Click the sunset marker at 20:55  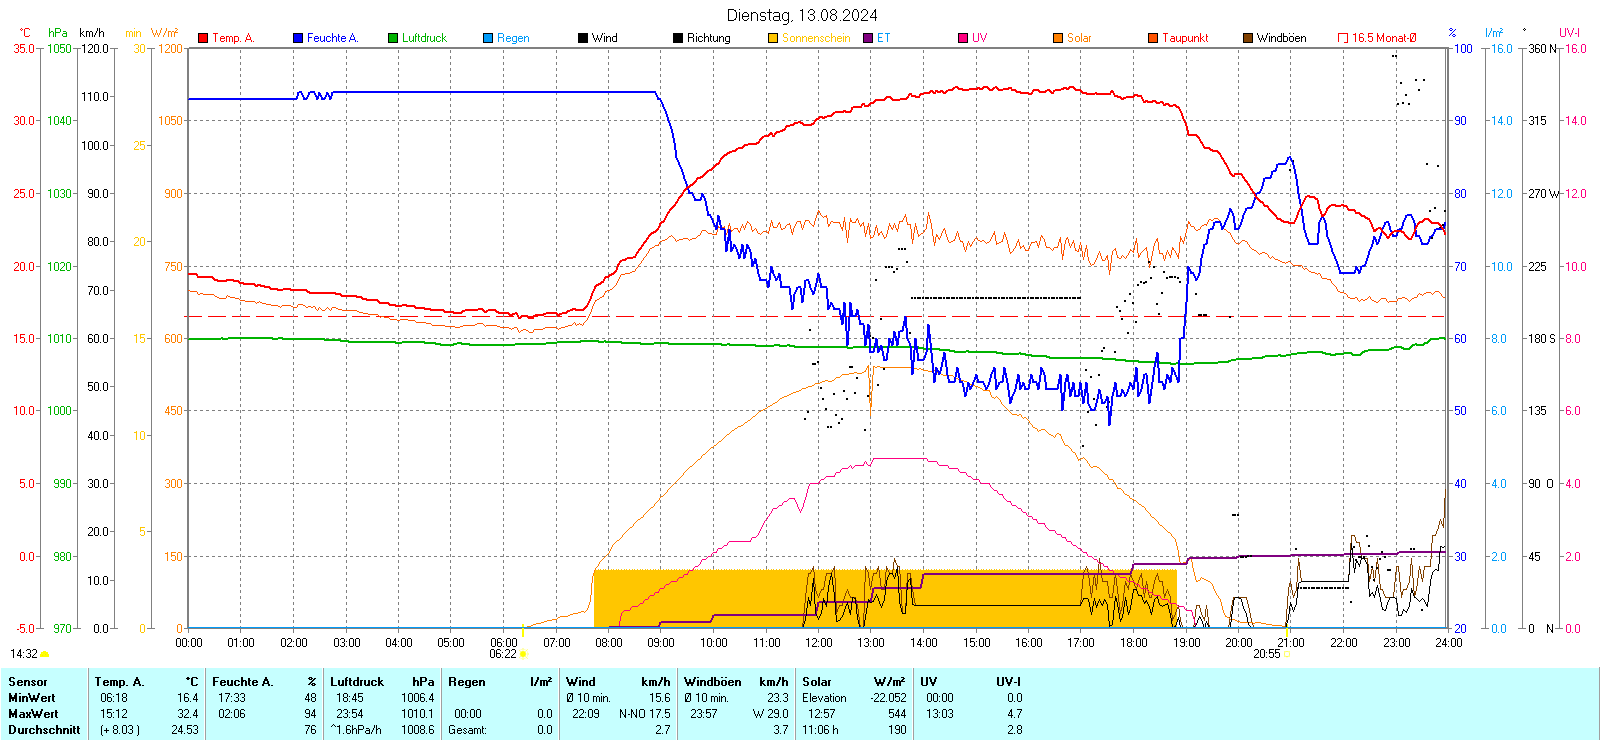click(x=1286, y=654)
